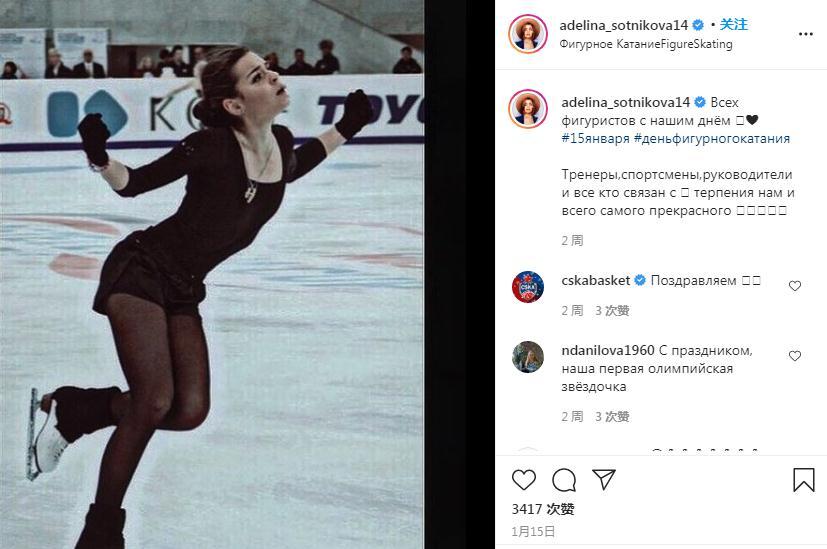The image size is (827, 549).
Task: Like the cskabasket comment
Action: (x=795, y=286)
